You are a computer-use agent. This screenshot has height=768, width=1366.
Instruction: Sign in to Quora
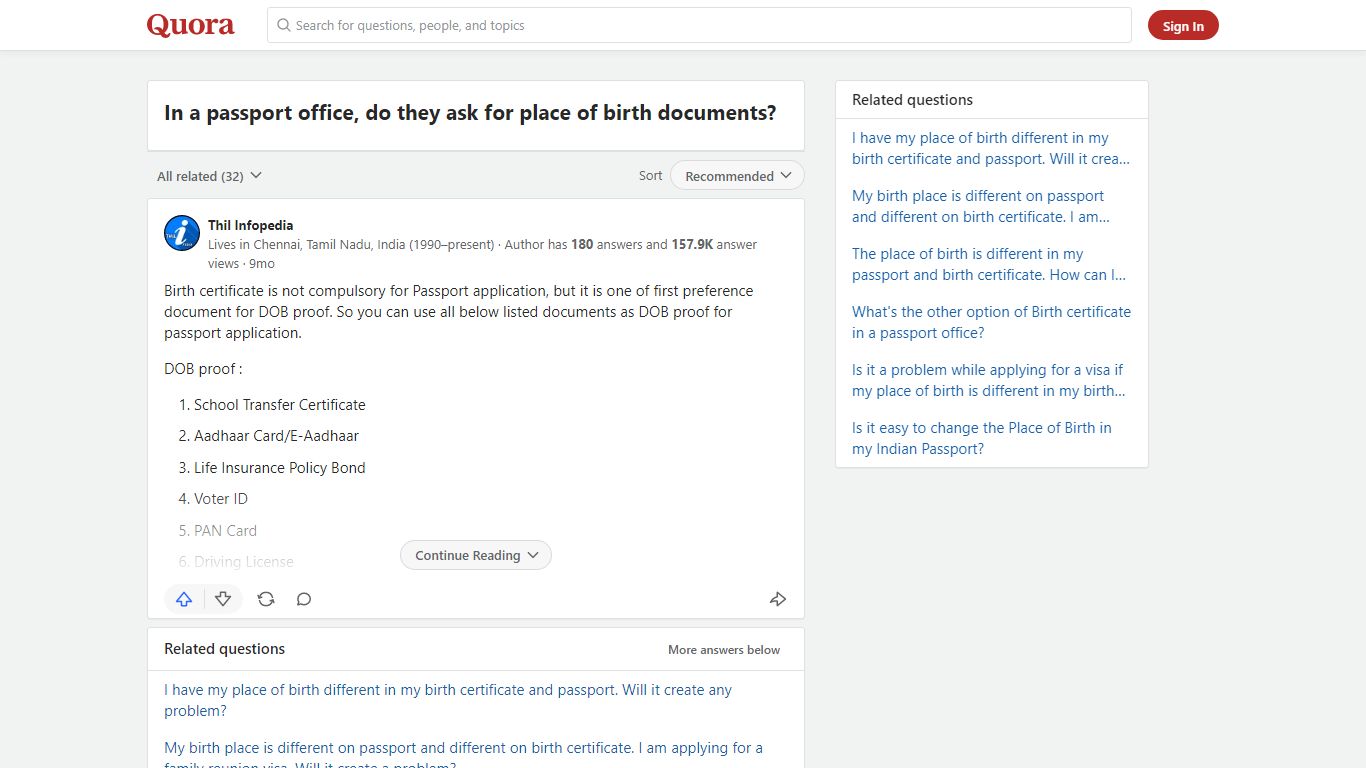[1183, 26]
